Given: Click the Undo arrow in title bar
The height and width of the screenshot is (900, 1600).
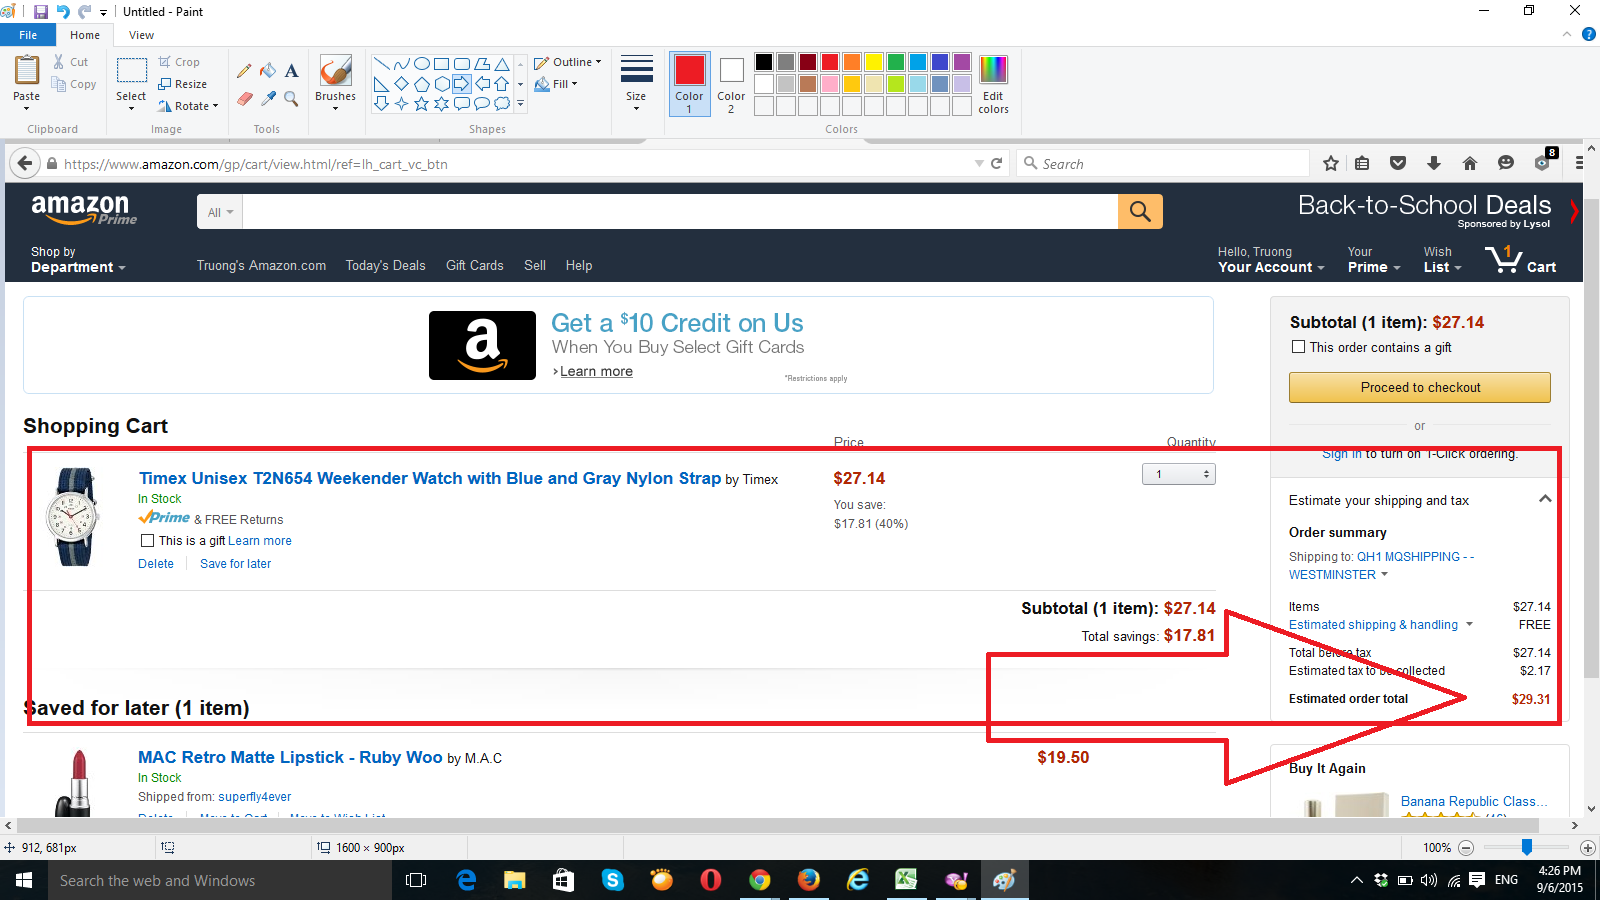Looking at the screenshot, I should tap(63, 11).
